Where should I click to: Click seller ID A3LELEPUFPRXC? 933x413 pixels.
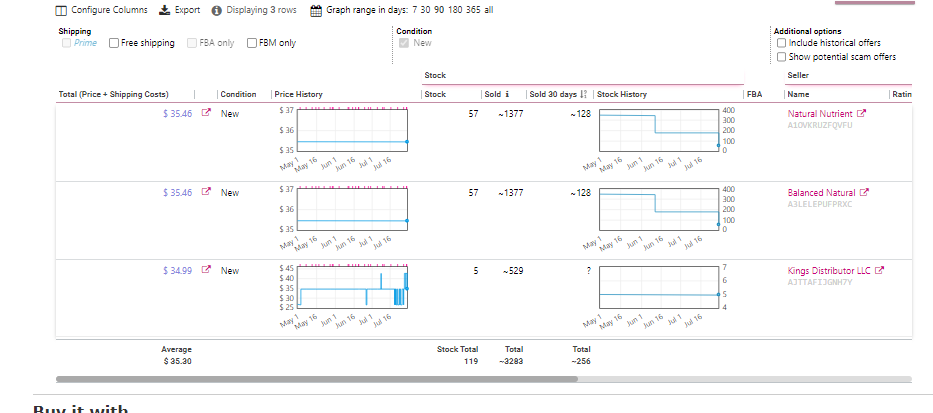coord(820,205)
